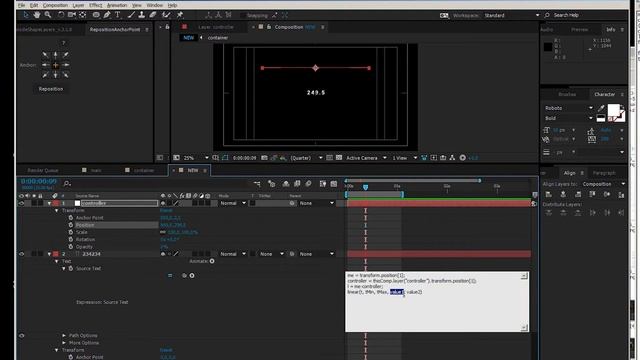The image size is (640, 360).
Task: Open the composition mini-flowchart in timeline
Action: [x=257, y=184]
